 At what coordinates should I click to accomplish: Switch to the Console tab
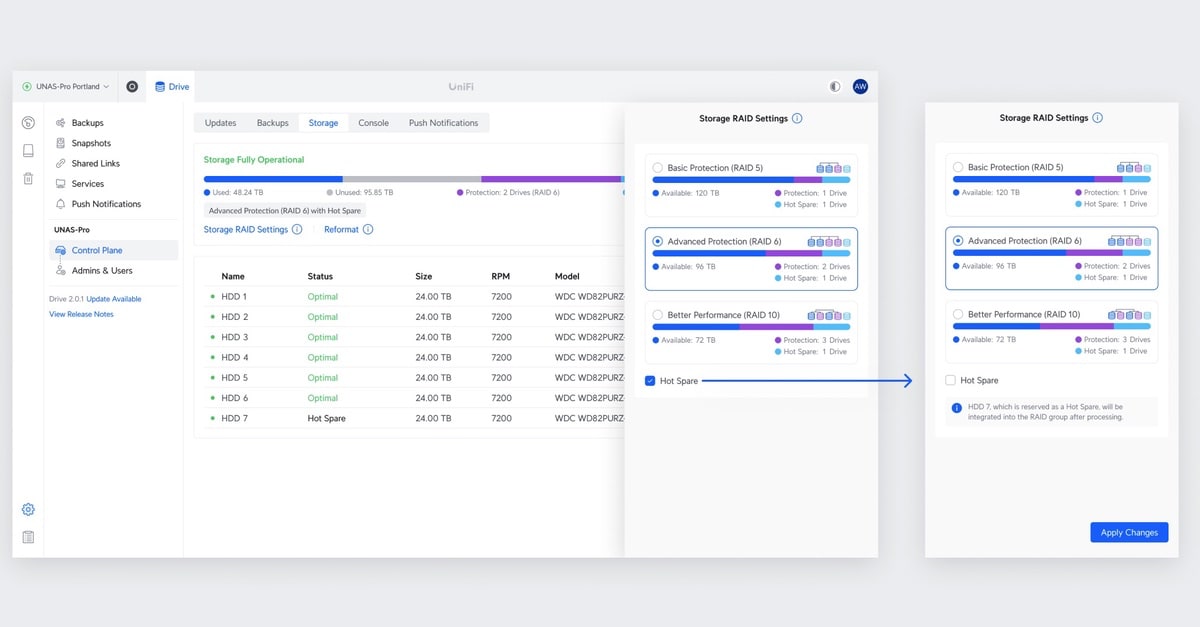pyautogui.click(x=373, y=123)
